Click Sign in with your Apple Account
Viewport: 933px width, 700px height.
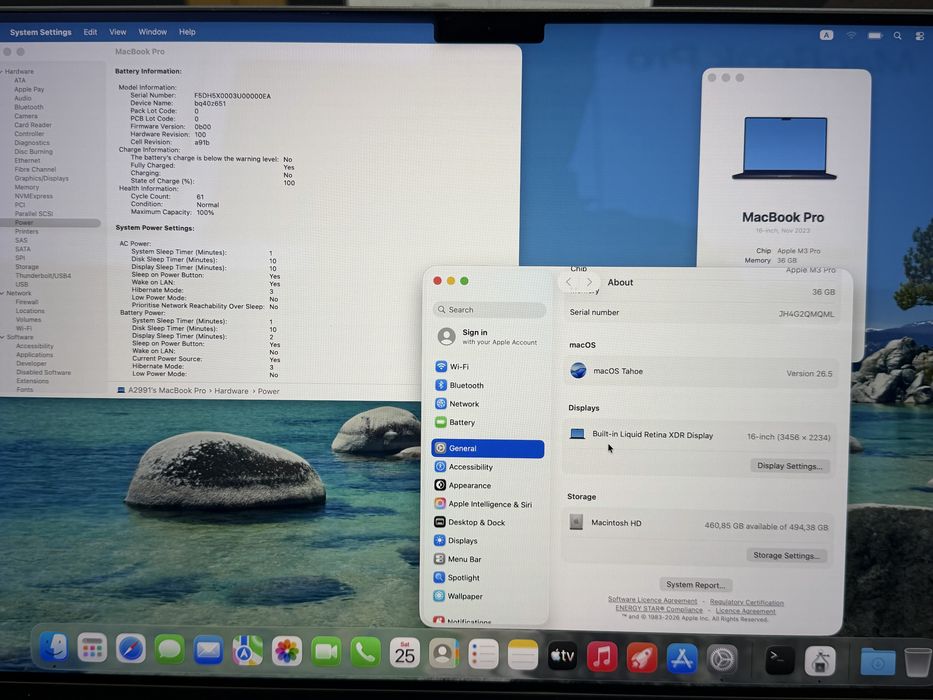(x=488, y=337)
